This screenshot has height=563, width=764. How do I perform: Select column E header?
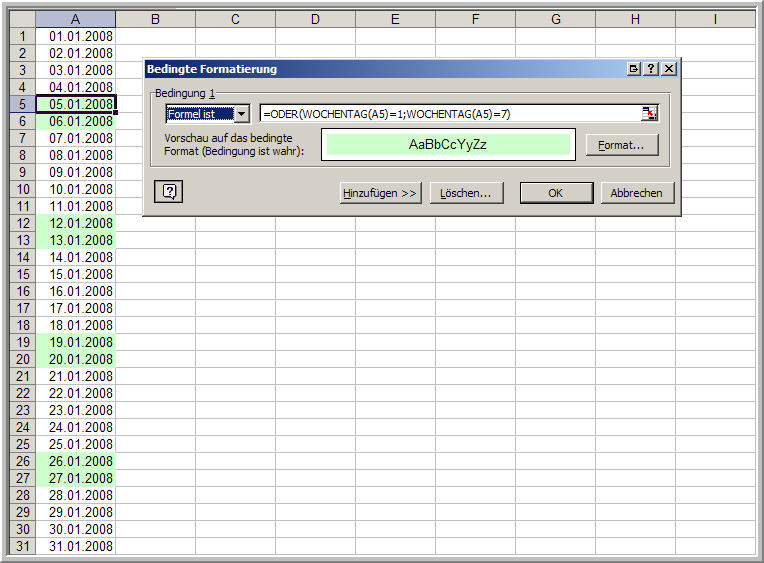click(395, 19)
